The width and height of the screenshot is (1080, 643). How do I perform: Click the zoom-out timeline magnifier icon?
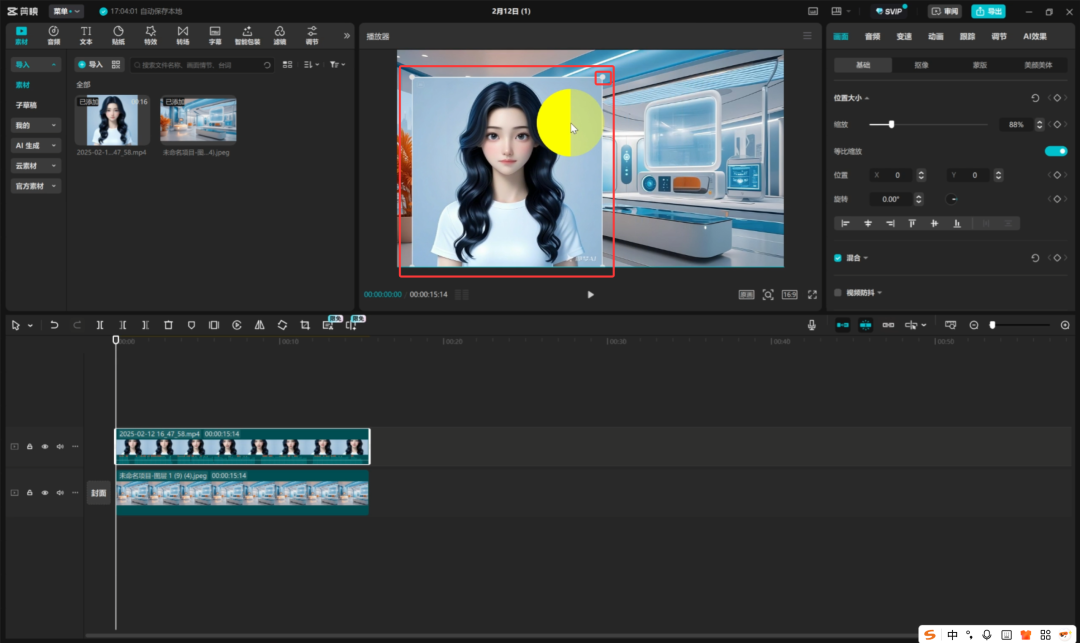click(974, 325)
